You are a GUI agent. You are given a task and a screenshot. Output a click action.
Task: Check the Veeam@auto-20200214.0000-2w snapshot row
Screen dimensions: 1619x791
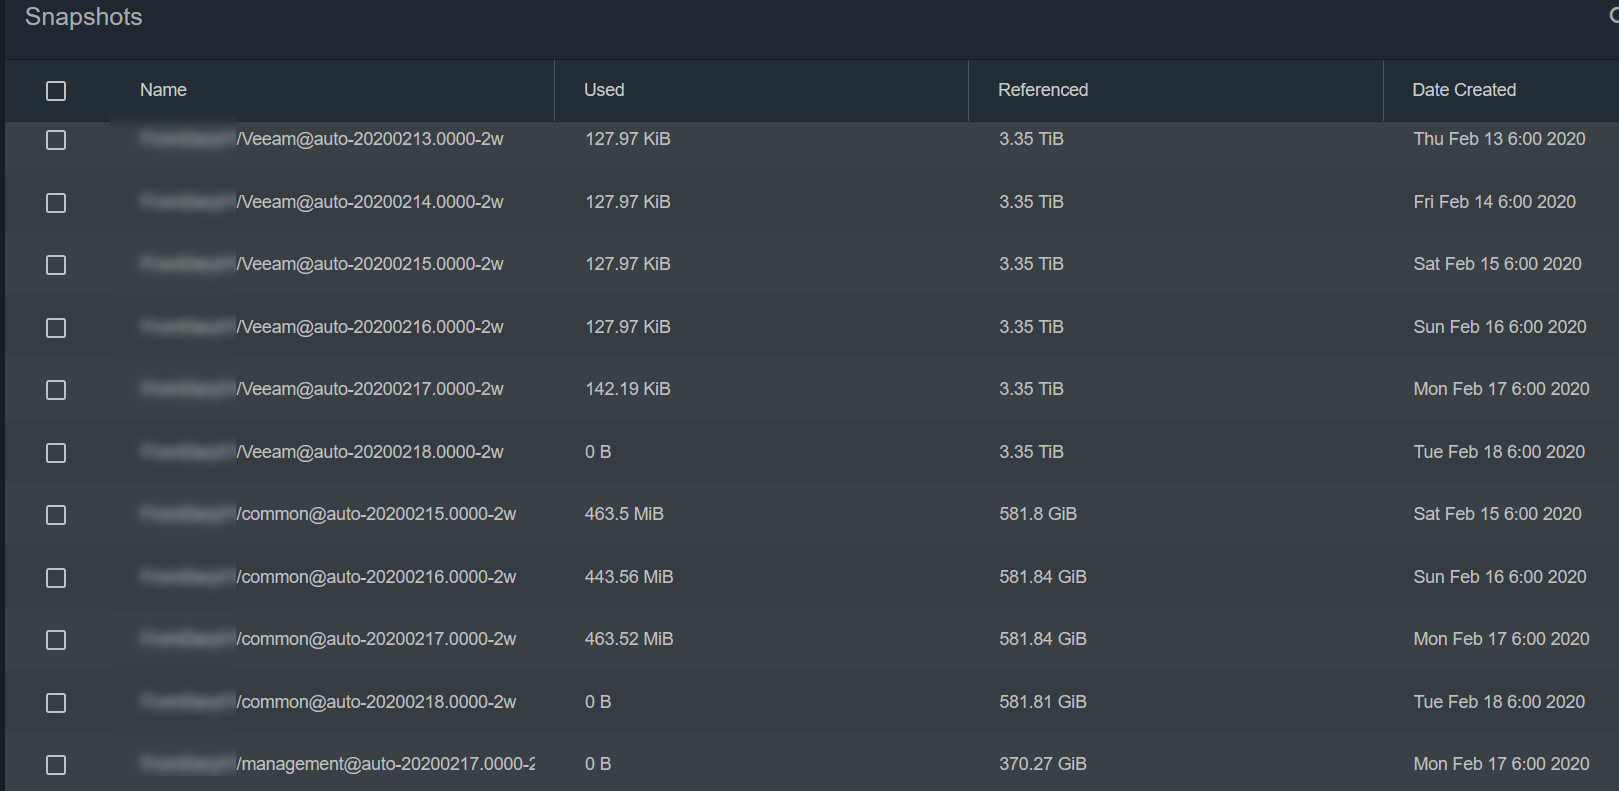coord(56,203)
